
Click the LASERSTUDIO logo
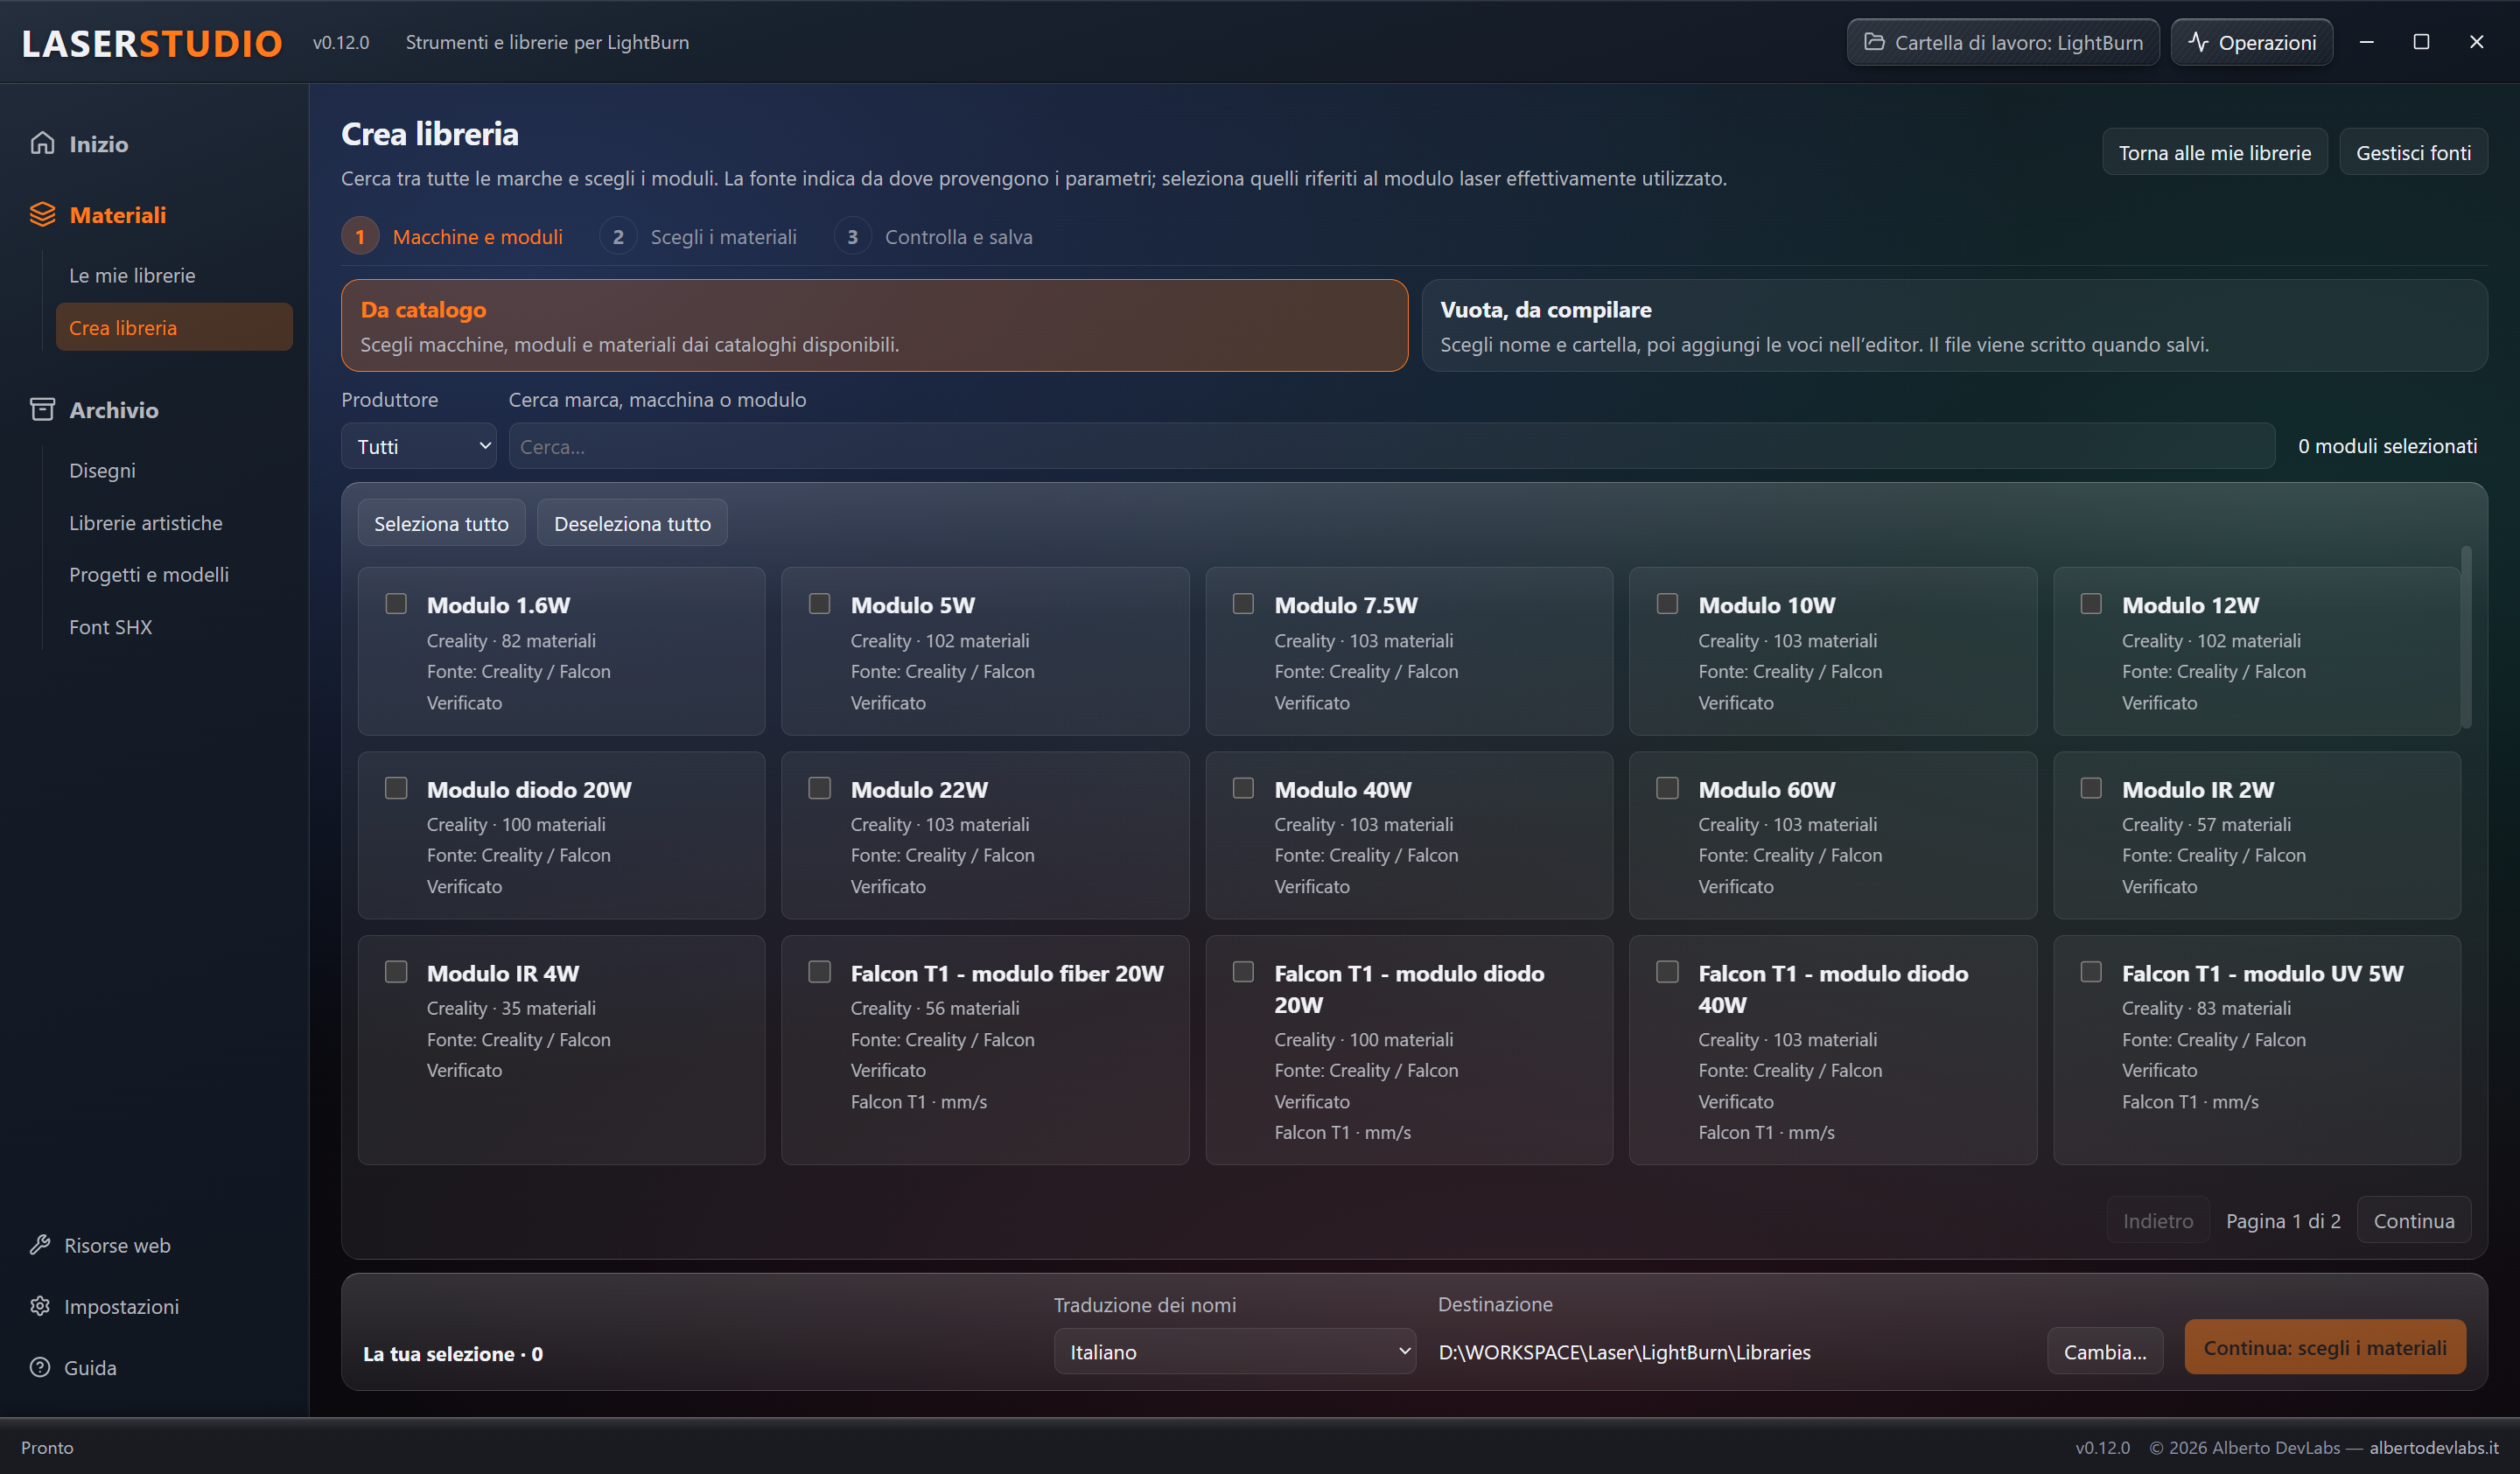point(152,42)
